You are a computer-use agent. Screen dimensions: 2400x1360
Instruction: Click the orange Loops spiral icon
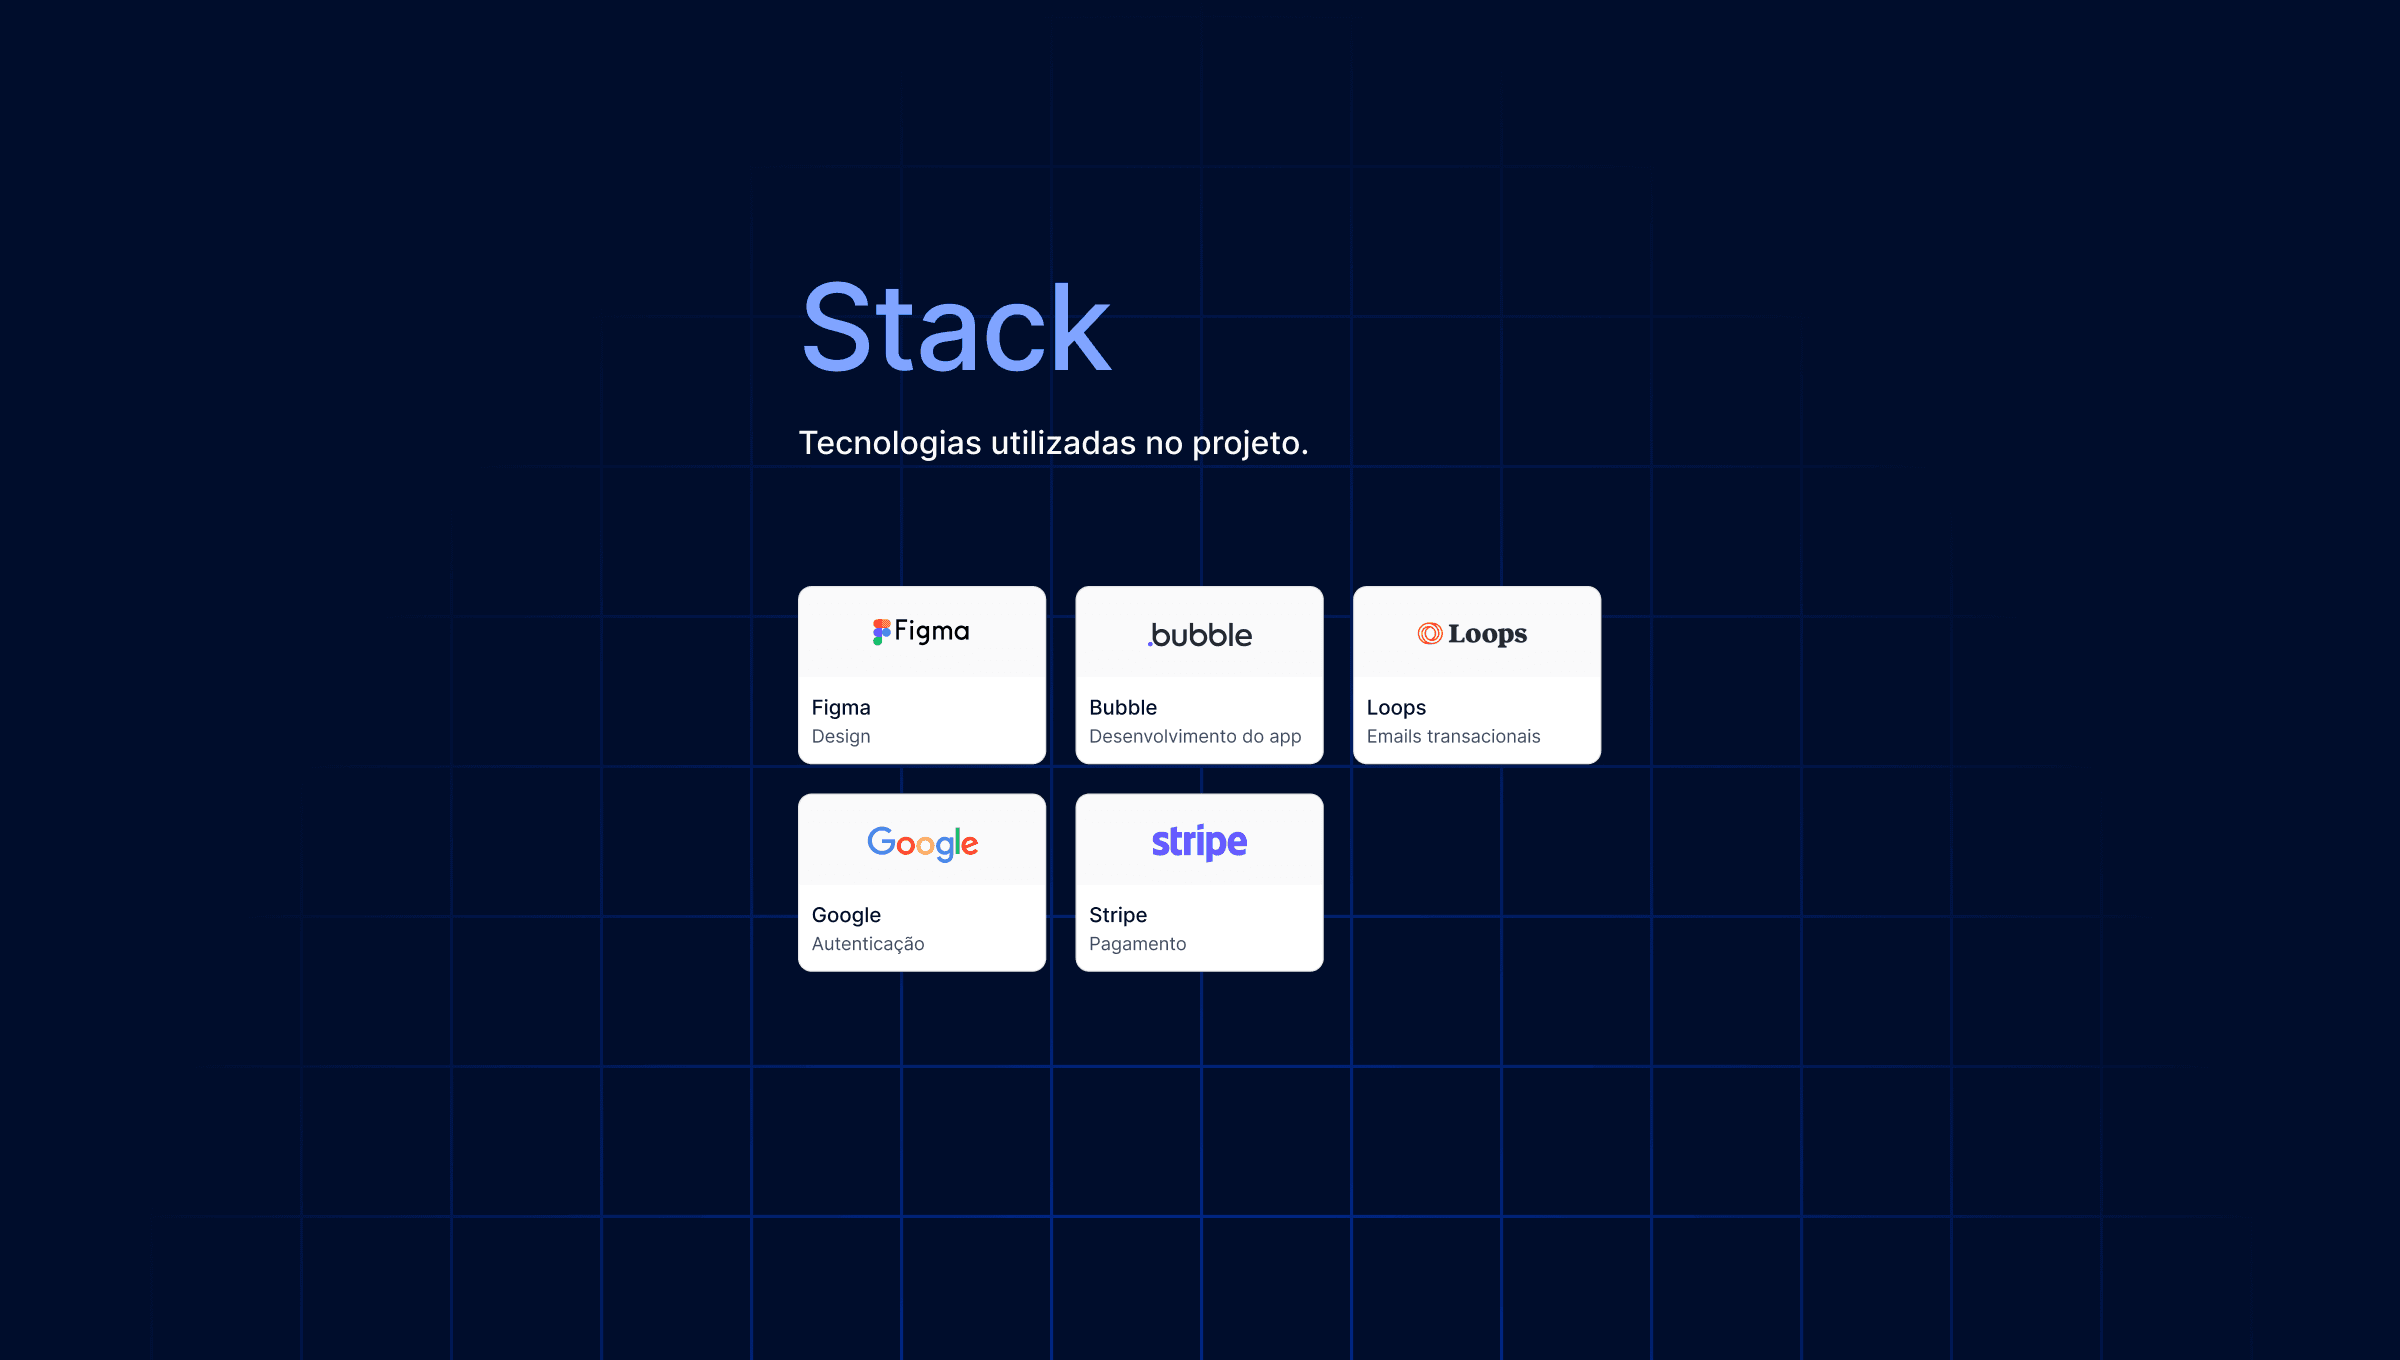(x=1430, y=633)
